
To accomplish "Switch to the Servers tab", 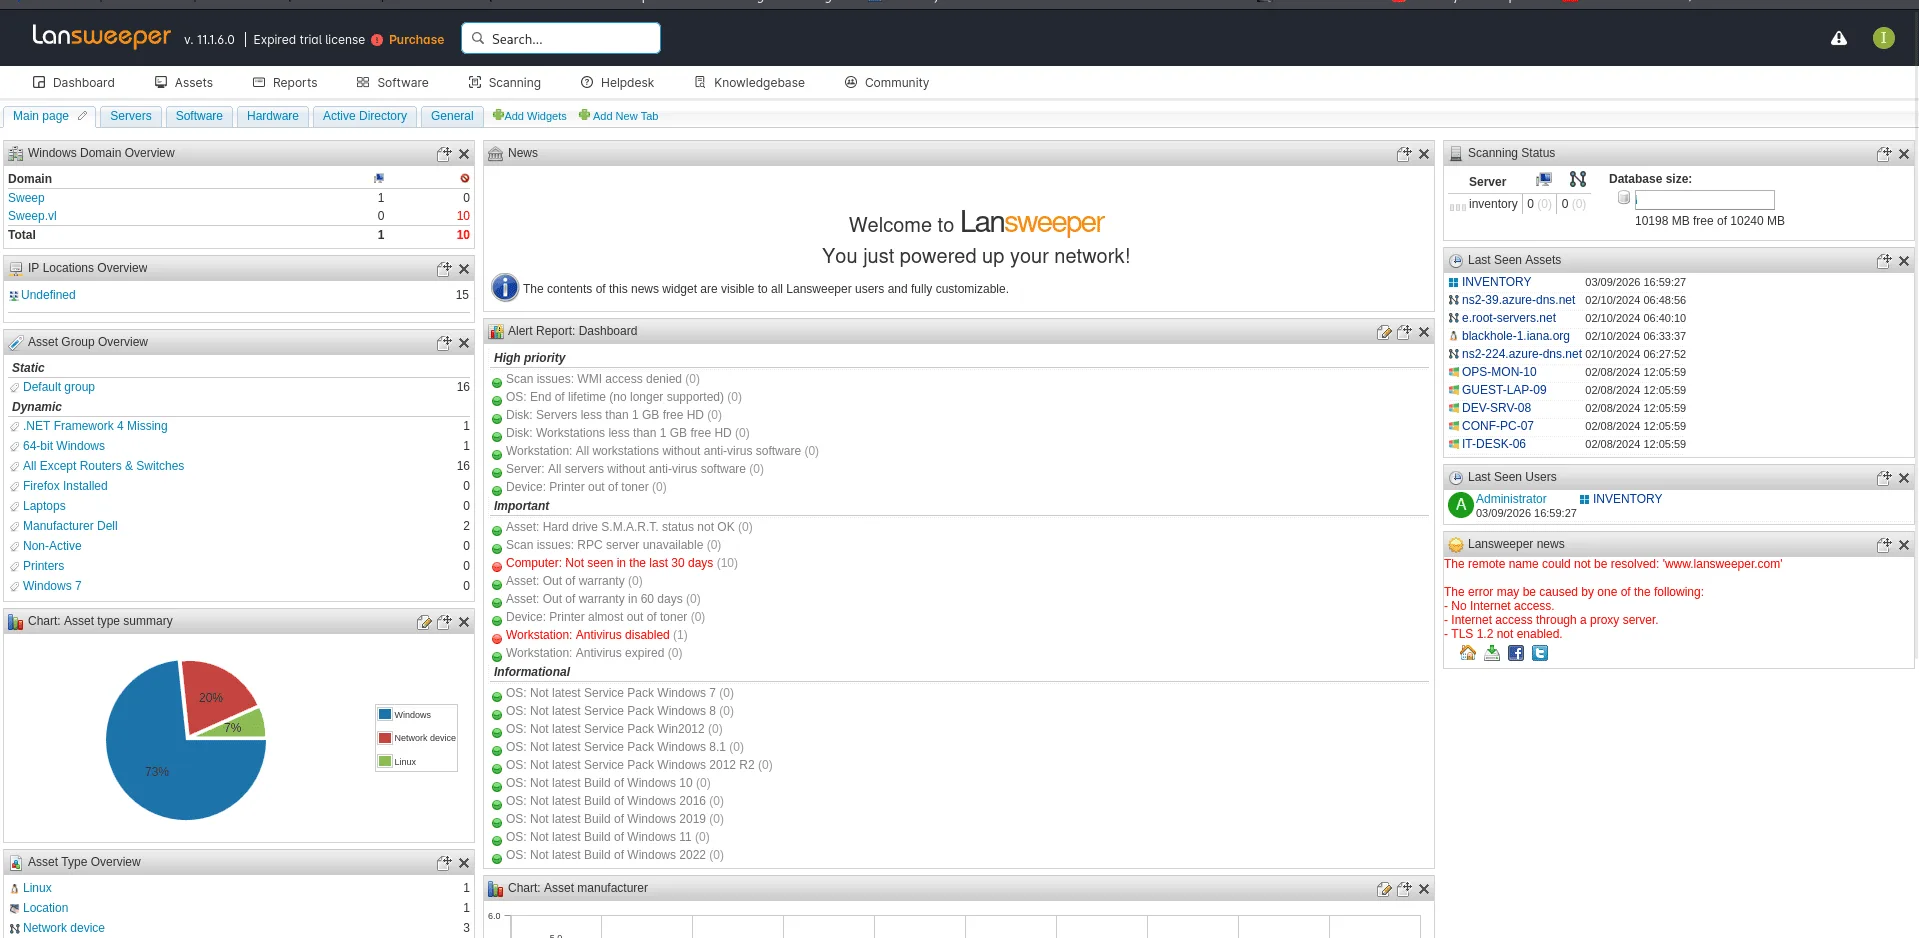I will click(131, 116).
